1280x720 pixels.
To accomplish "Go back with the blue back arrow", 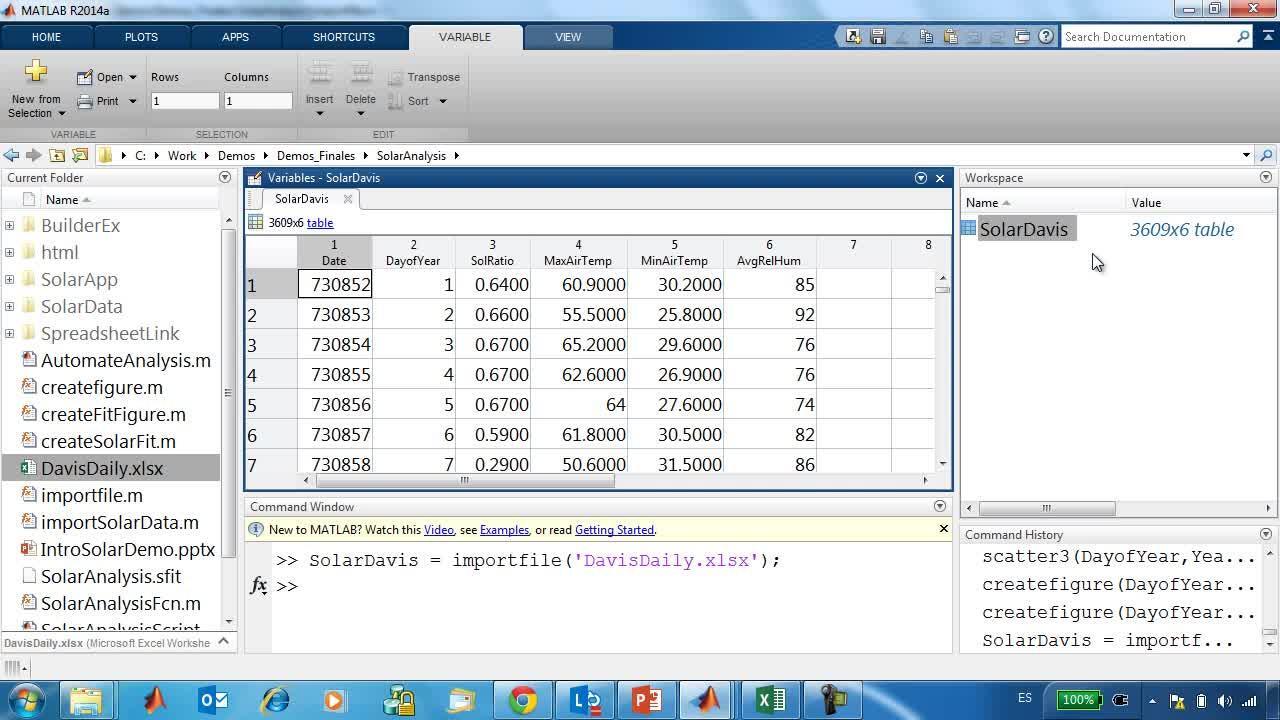I will point(11,155).
